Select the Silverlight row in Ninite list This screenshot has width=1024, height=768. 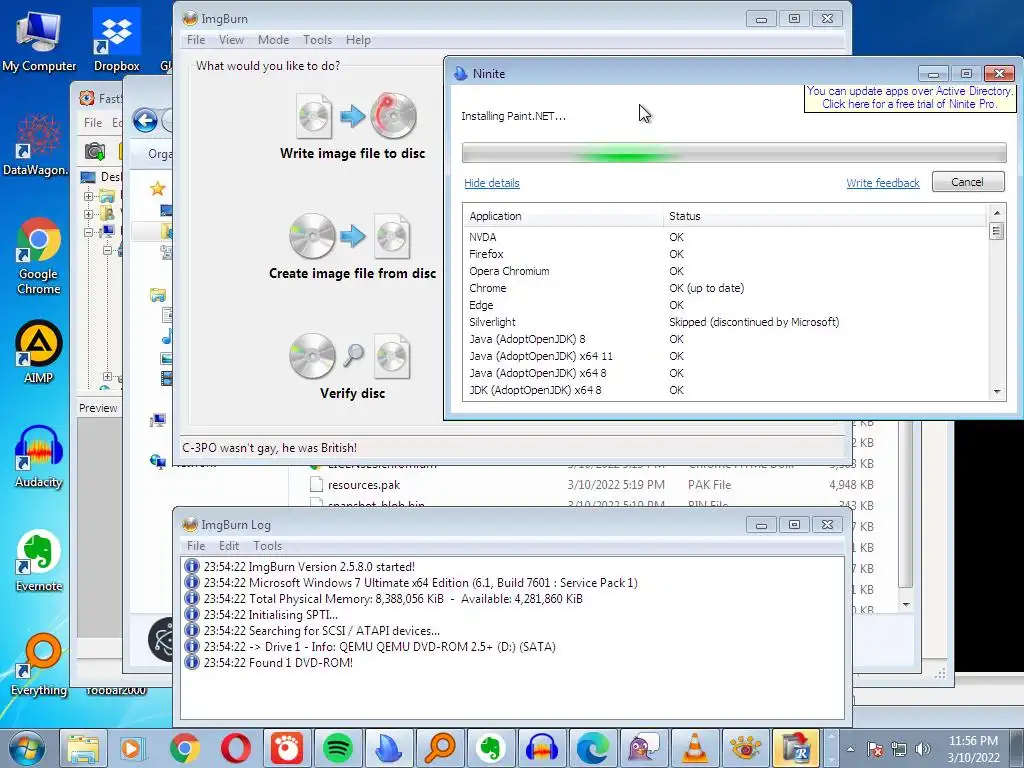coord(725,322)
